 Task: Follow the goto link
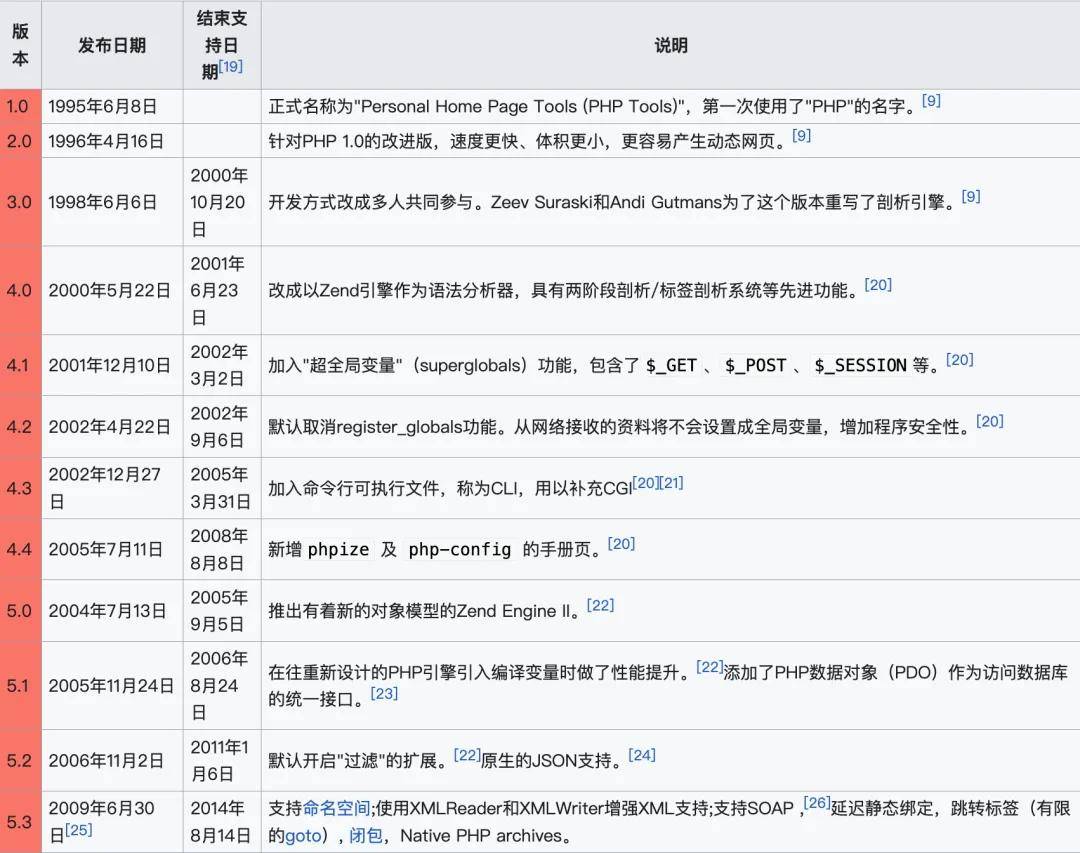[x=303, y=836]
